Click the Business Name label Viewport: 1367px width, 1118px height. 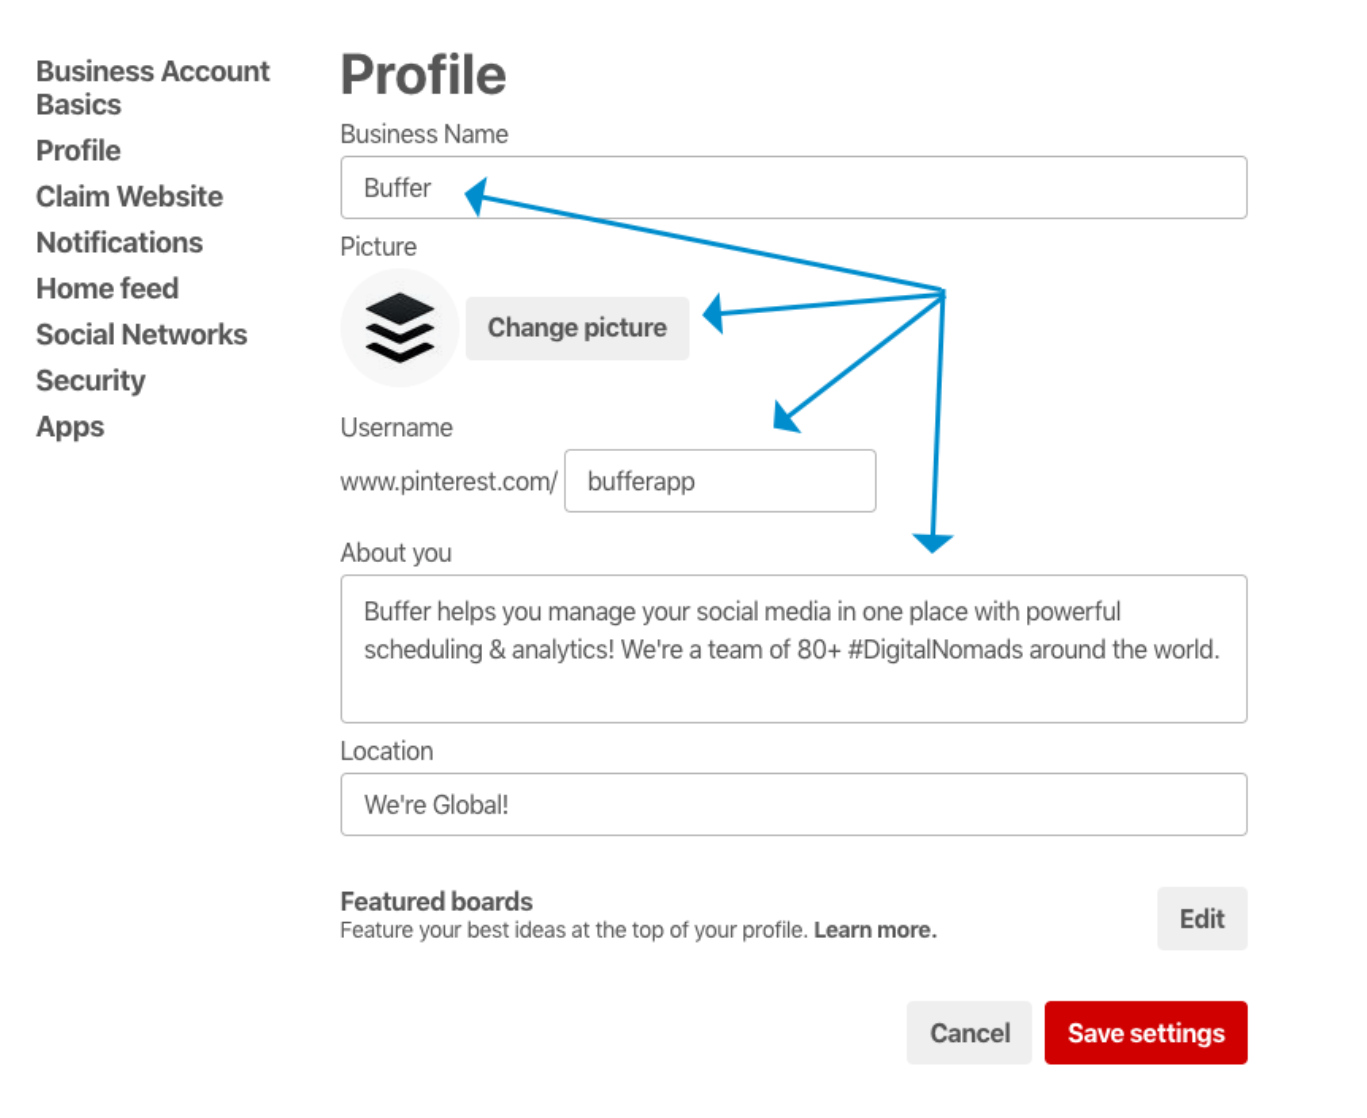click(424, 134)
